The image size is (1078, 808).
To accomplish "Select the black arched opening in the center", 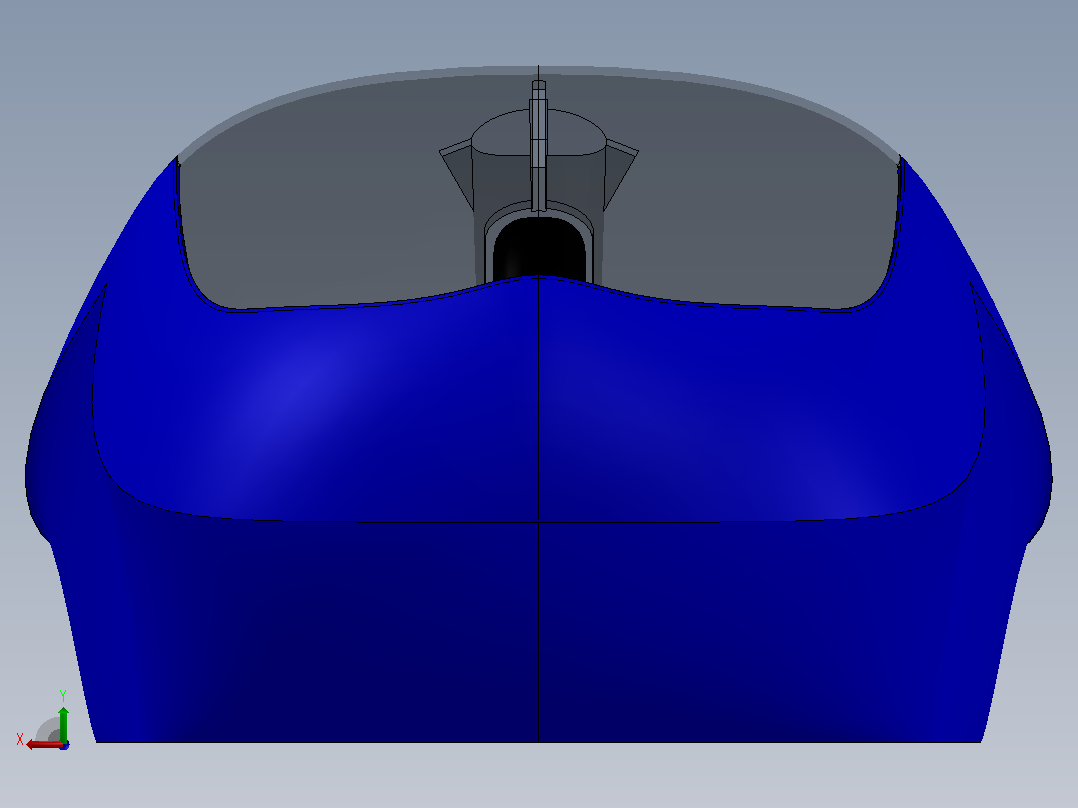I will pos(538,250).
